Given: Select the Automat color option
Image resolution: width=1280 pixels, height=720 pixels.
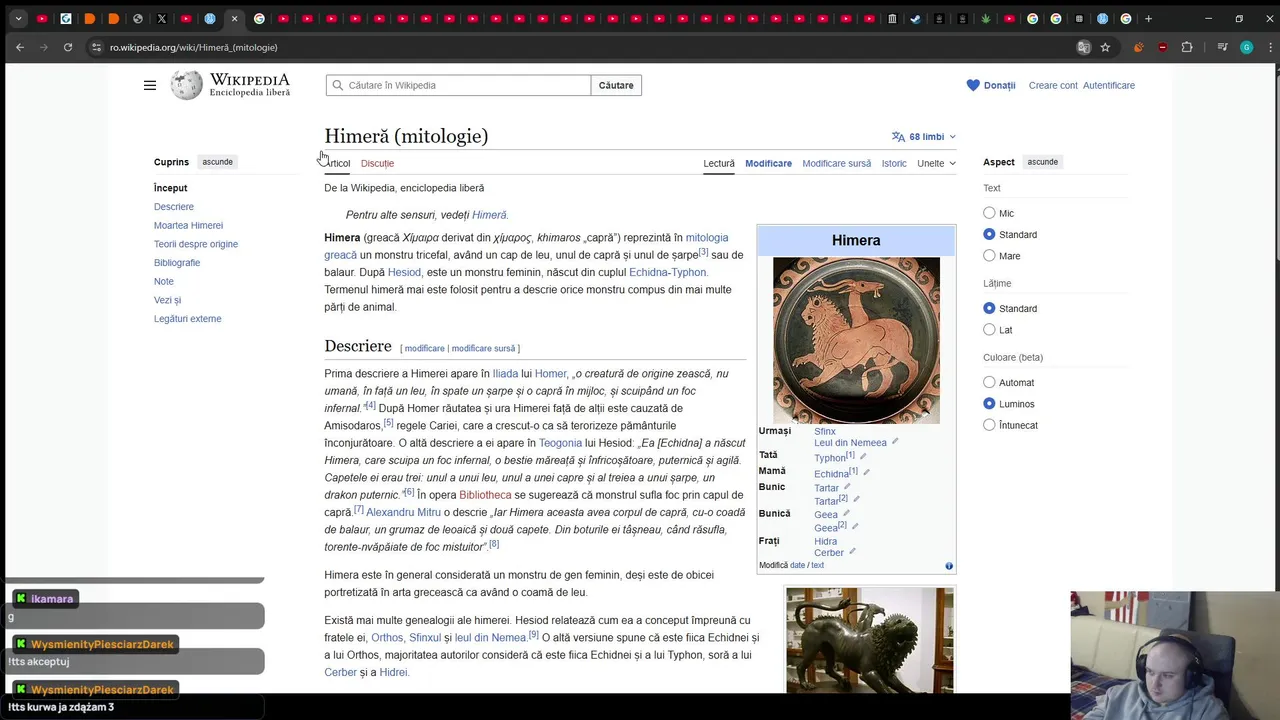Looking at the screenshot, I should pos(989,382).
